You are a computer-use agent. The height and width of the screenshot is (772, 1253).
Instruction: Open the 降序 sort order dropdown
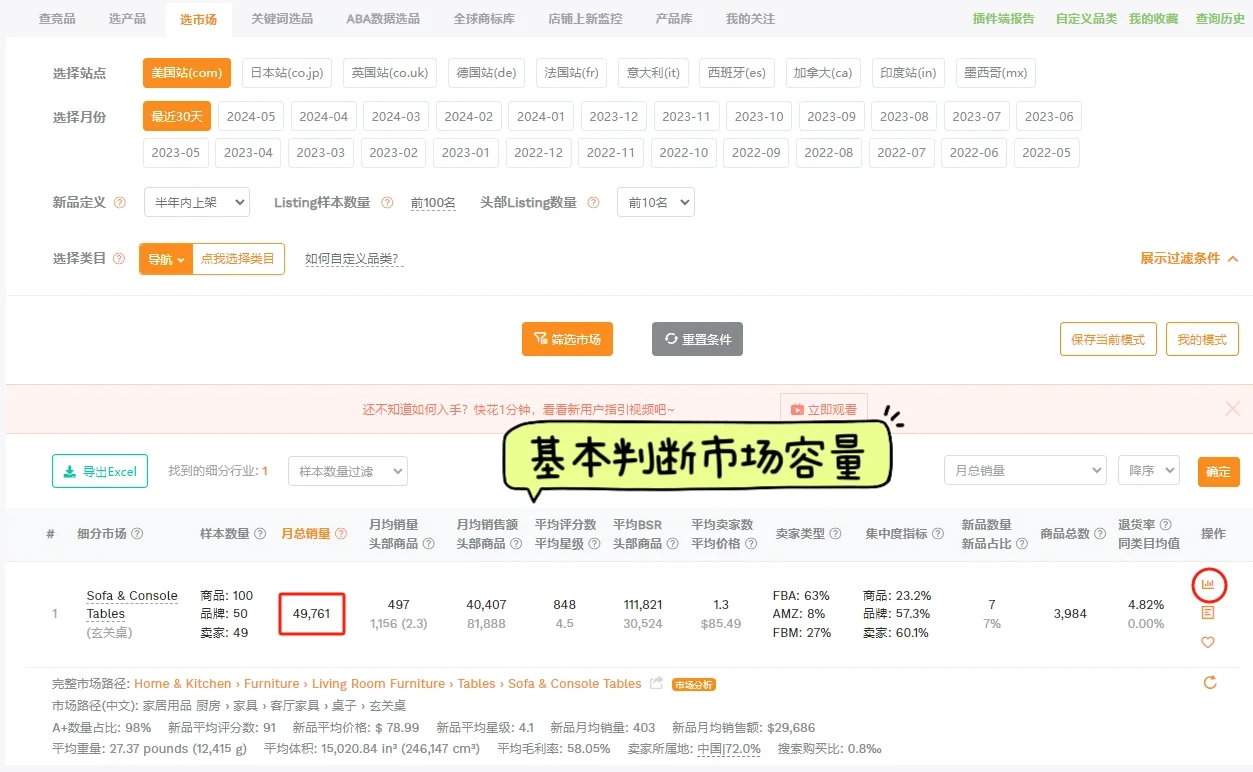pos(1147,470)
